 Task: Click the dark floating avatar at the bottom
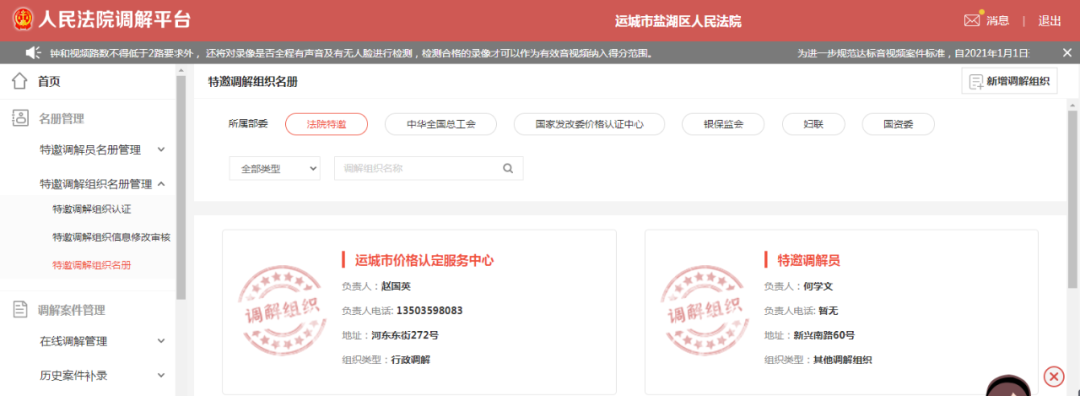point(1009,387)
